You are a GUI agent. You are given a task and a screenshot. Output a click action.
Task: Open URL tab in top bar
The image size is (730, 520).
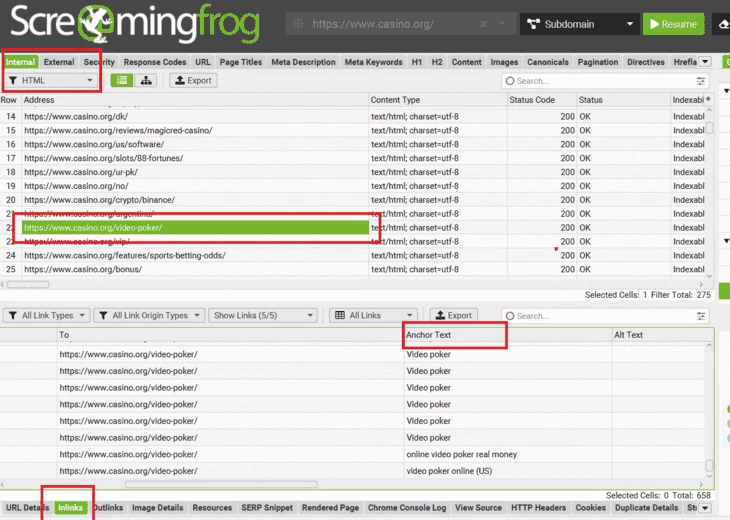pos(203,62)
